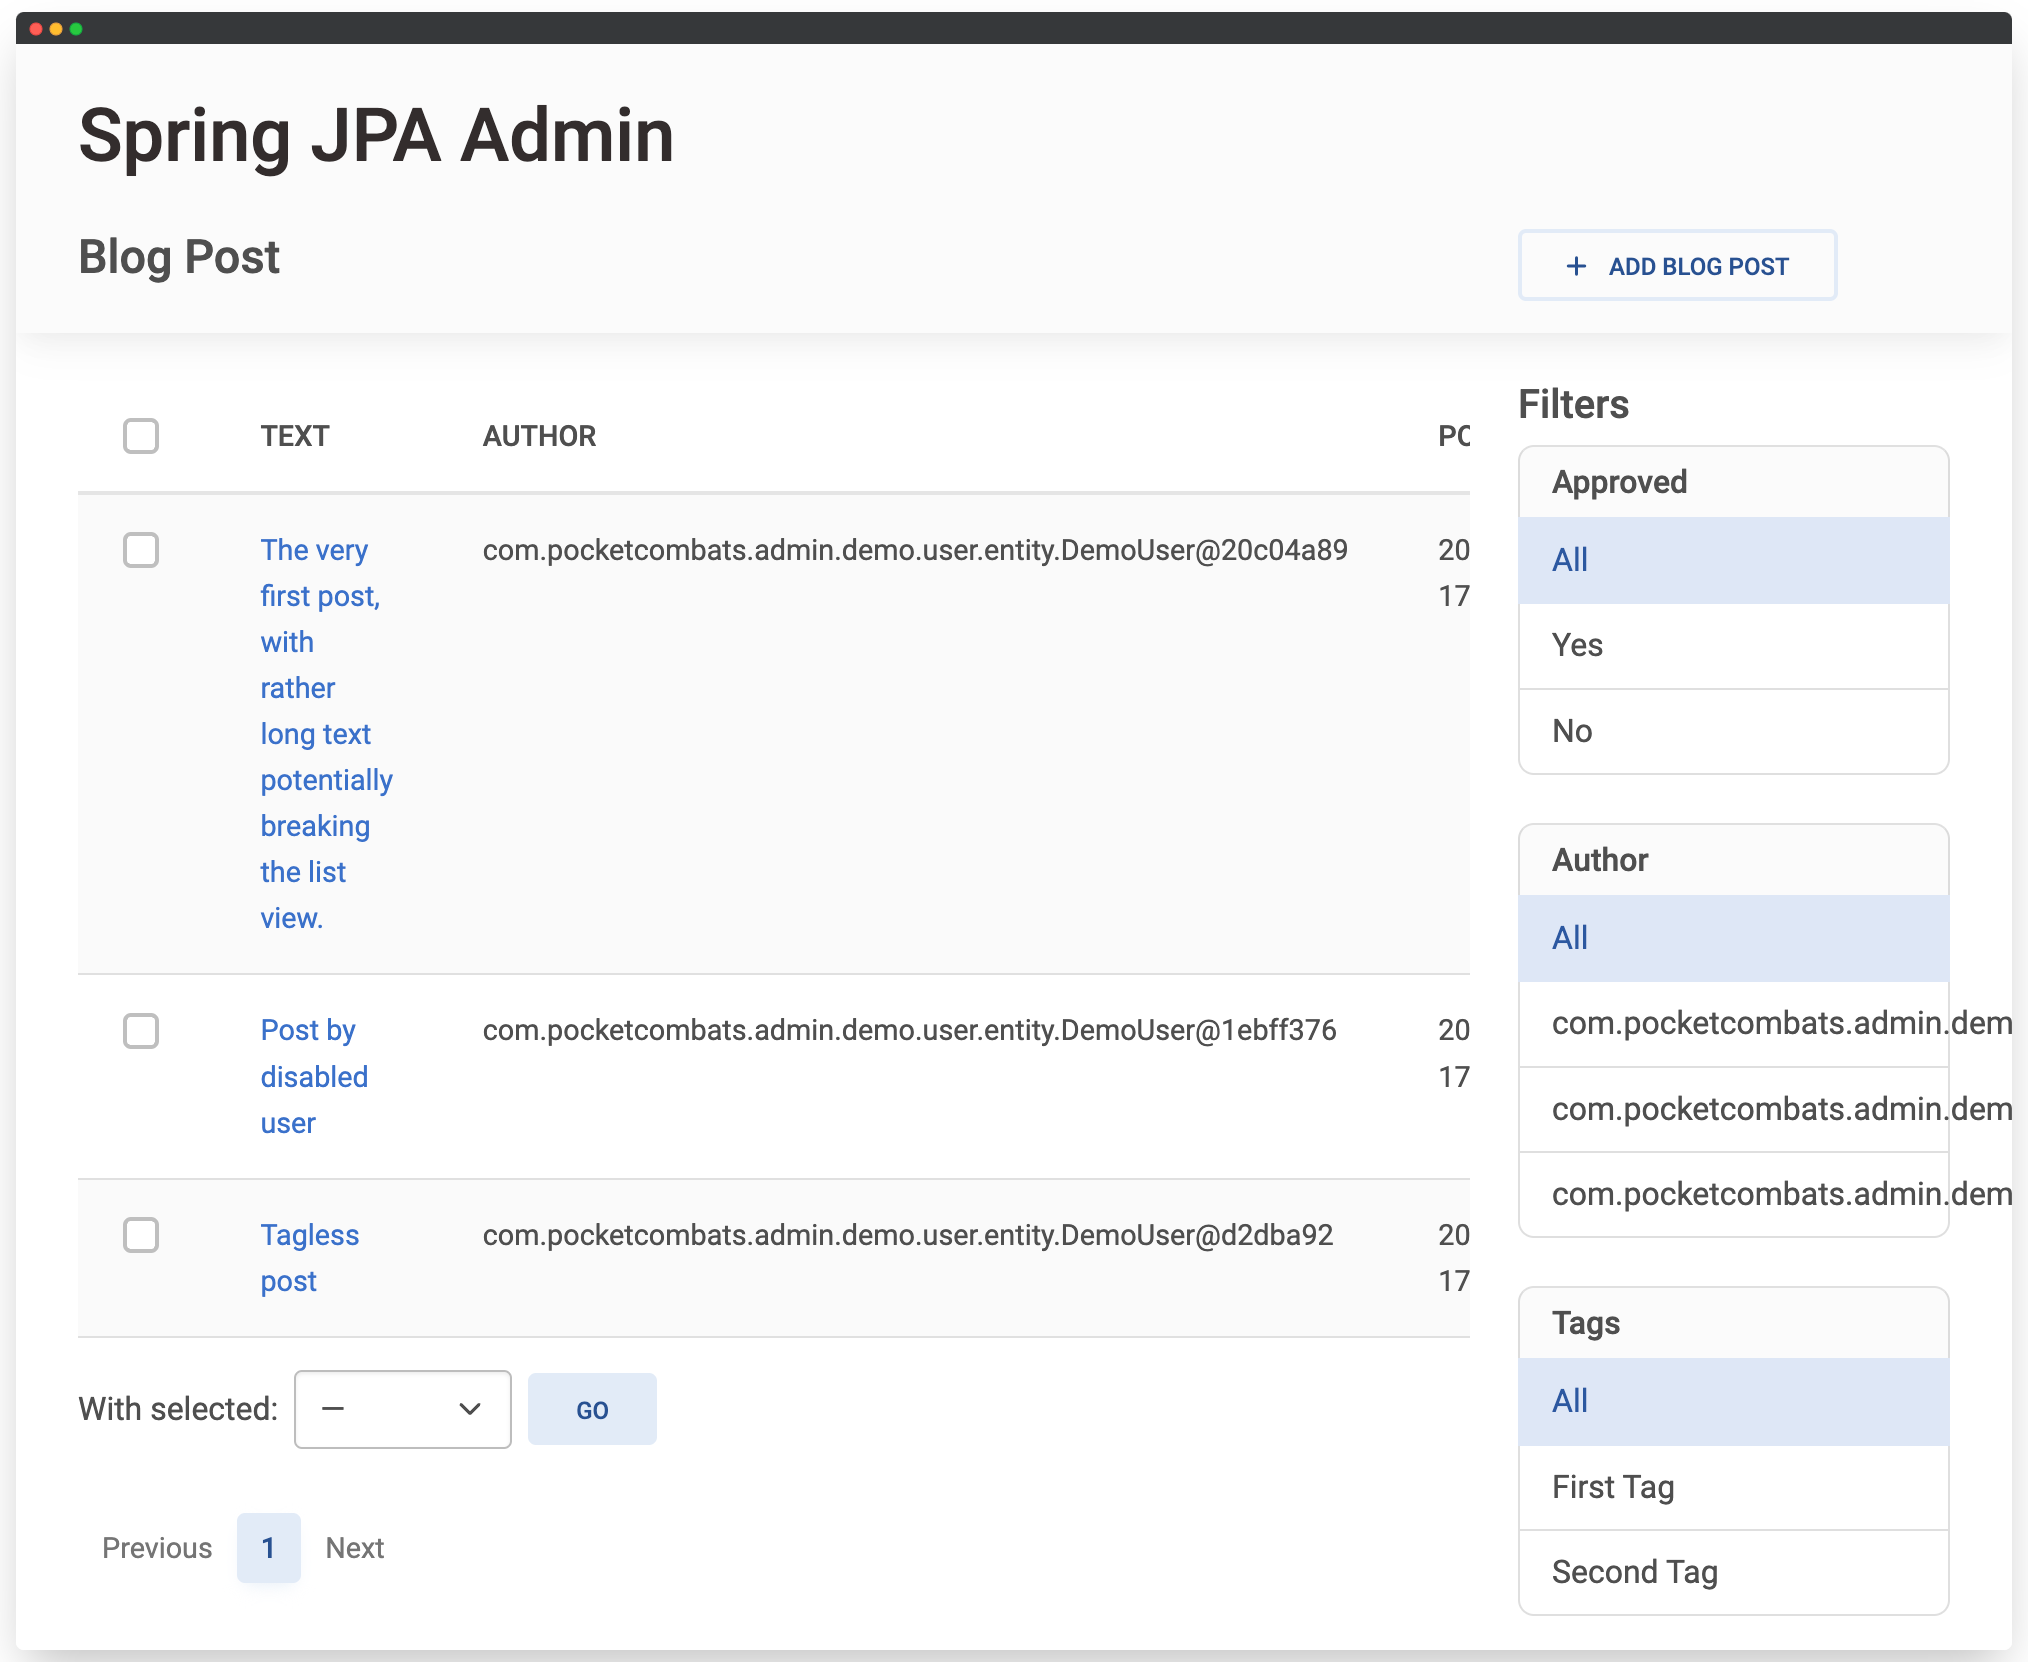Toggle the select-all checkbox in table header
Viewport: 2028px width, 1662px height.
[141, 436]
